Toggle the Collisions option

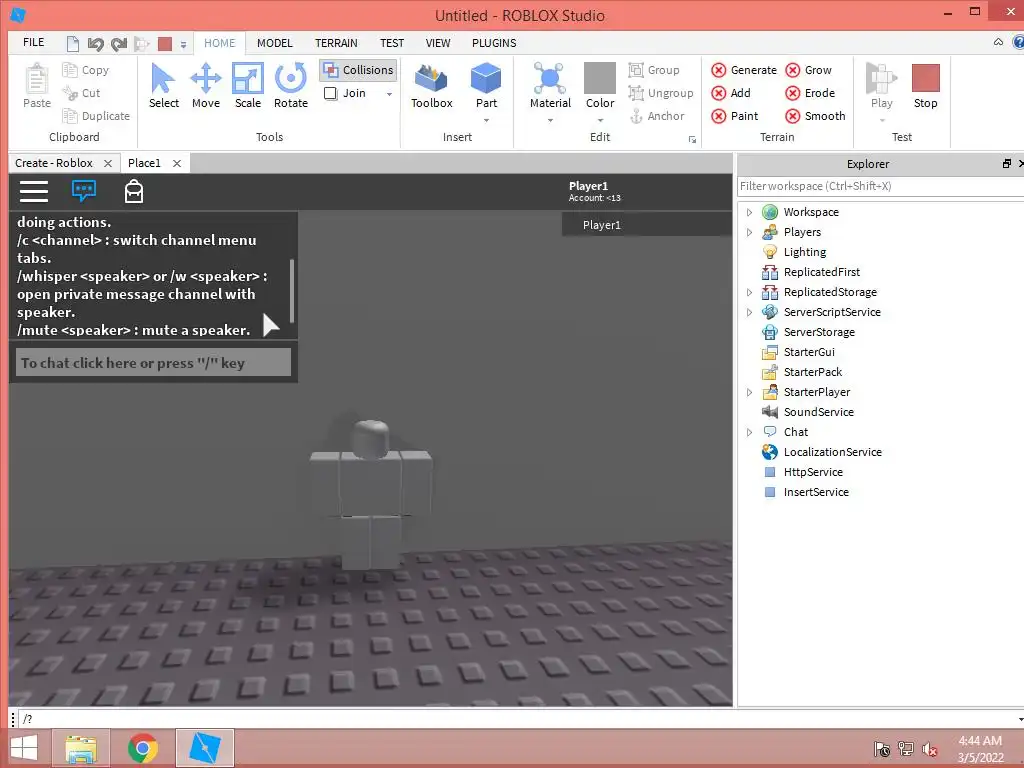coord(358,70)
